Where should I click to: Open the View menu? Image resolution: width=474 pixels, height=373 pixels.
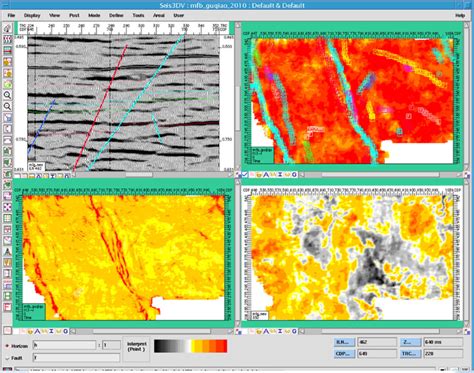pos(54,15)
